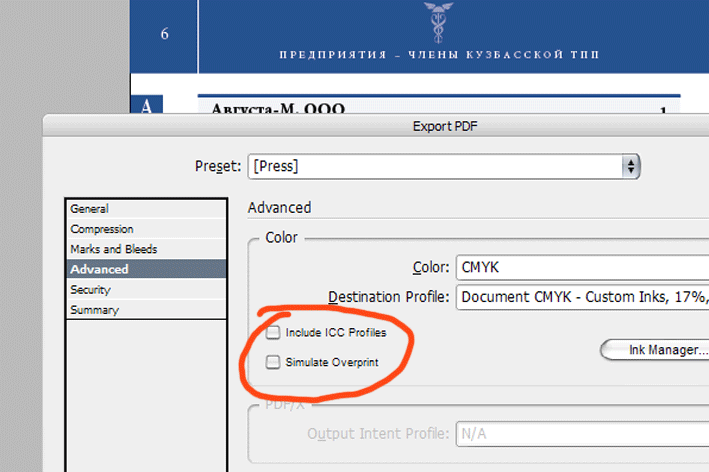The image size is (709, 472).
Task: Click page number 6 in document header
Action: click(165, 34)
